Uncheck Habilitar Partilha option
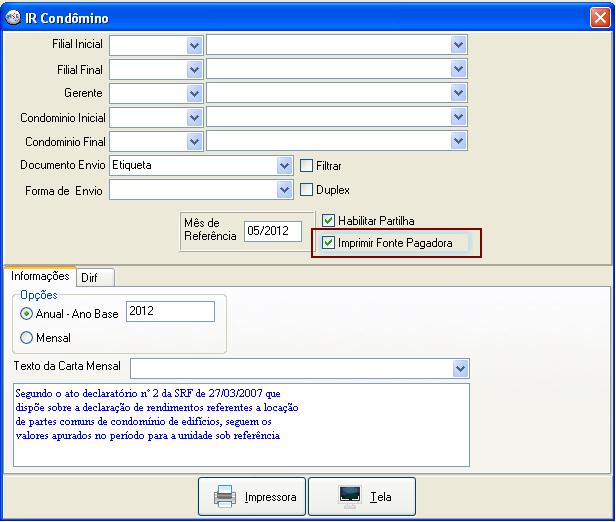This screenshot has height=522, width=616. [x=328, y=220]
